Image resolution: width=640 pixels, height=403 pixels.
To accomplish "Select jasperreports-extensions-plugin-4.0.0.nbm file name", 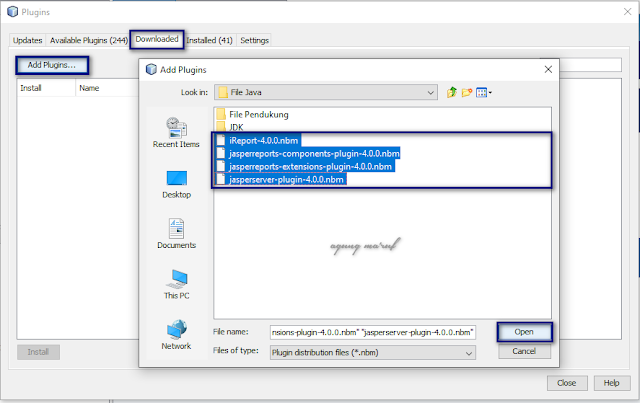I will pyautogui.click(x=310, y=167).
